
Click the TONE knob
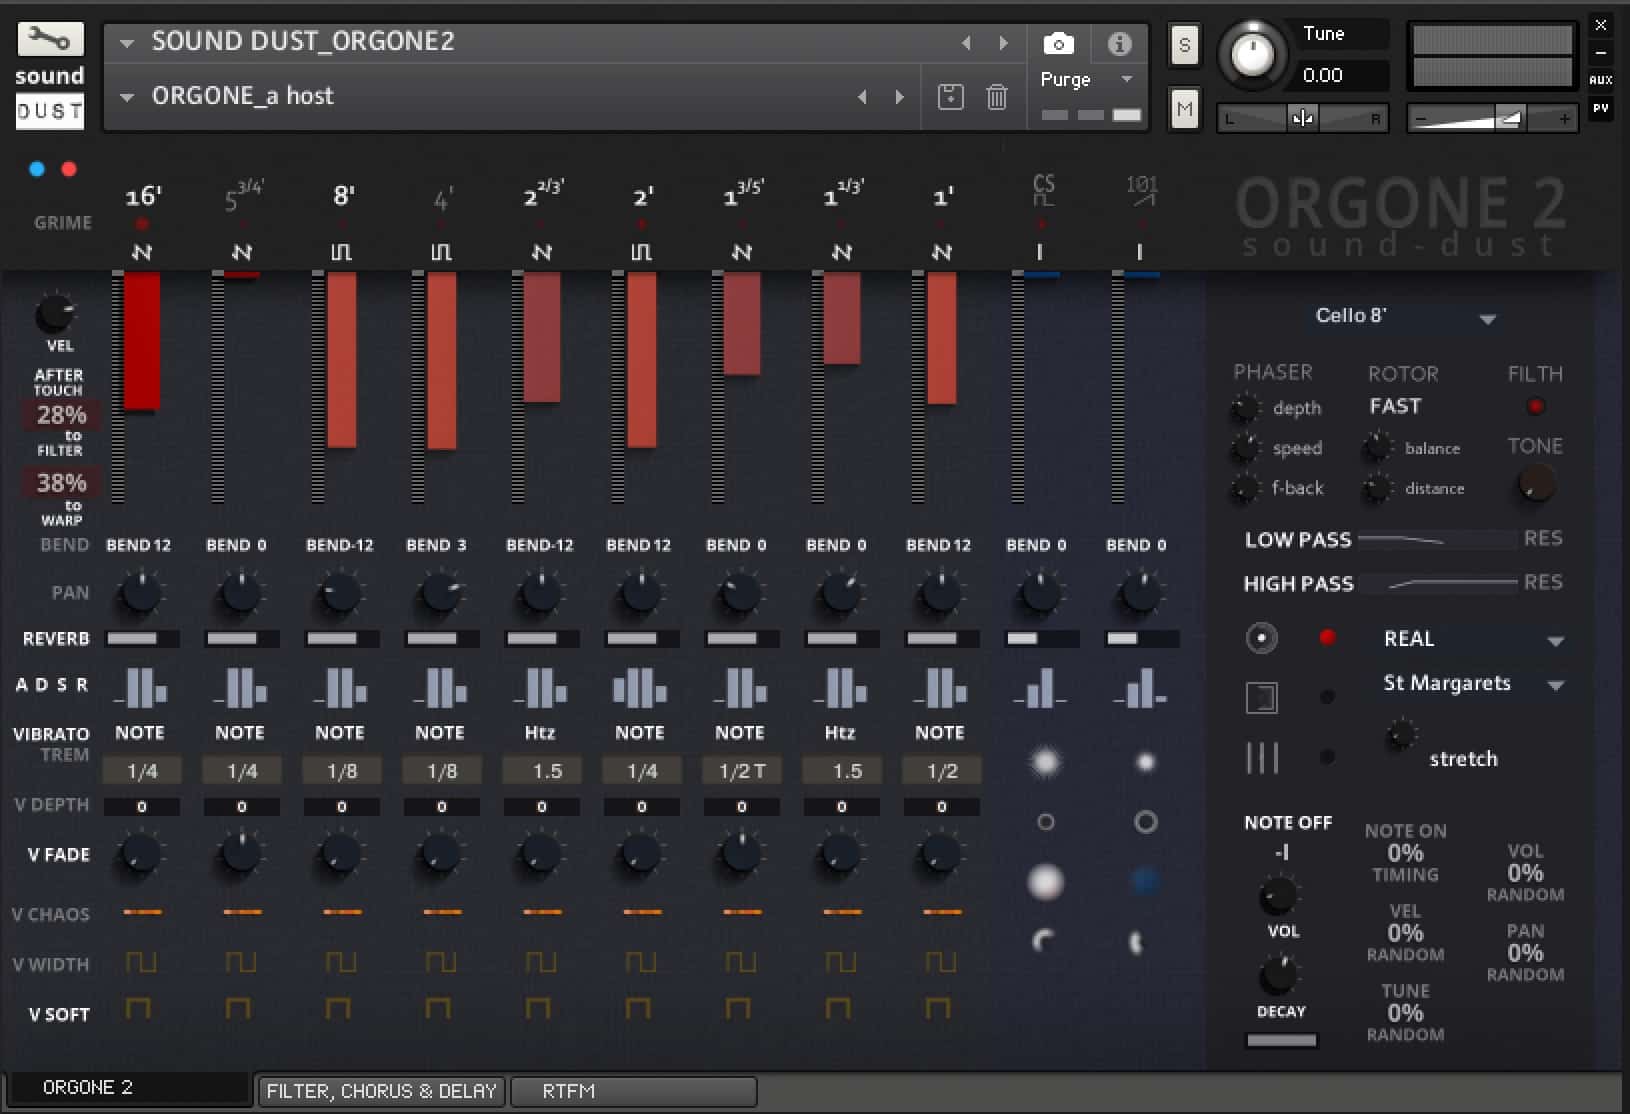(x=1536, y=485)
